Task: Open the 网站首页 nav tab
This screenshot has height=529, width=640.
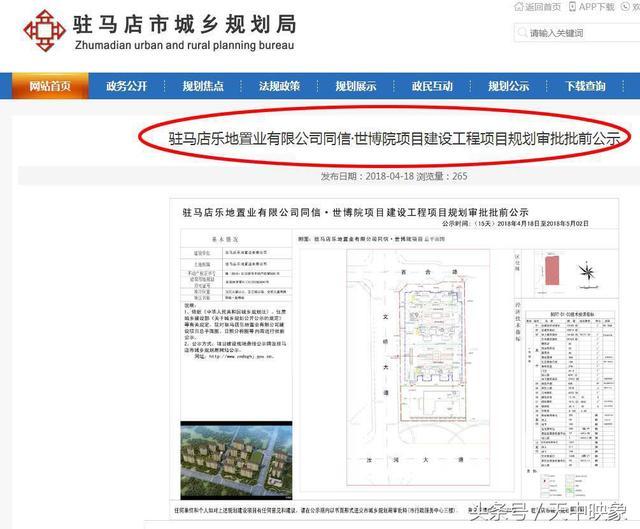Action: click(50, 86)
